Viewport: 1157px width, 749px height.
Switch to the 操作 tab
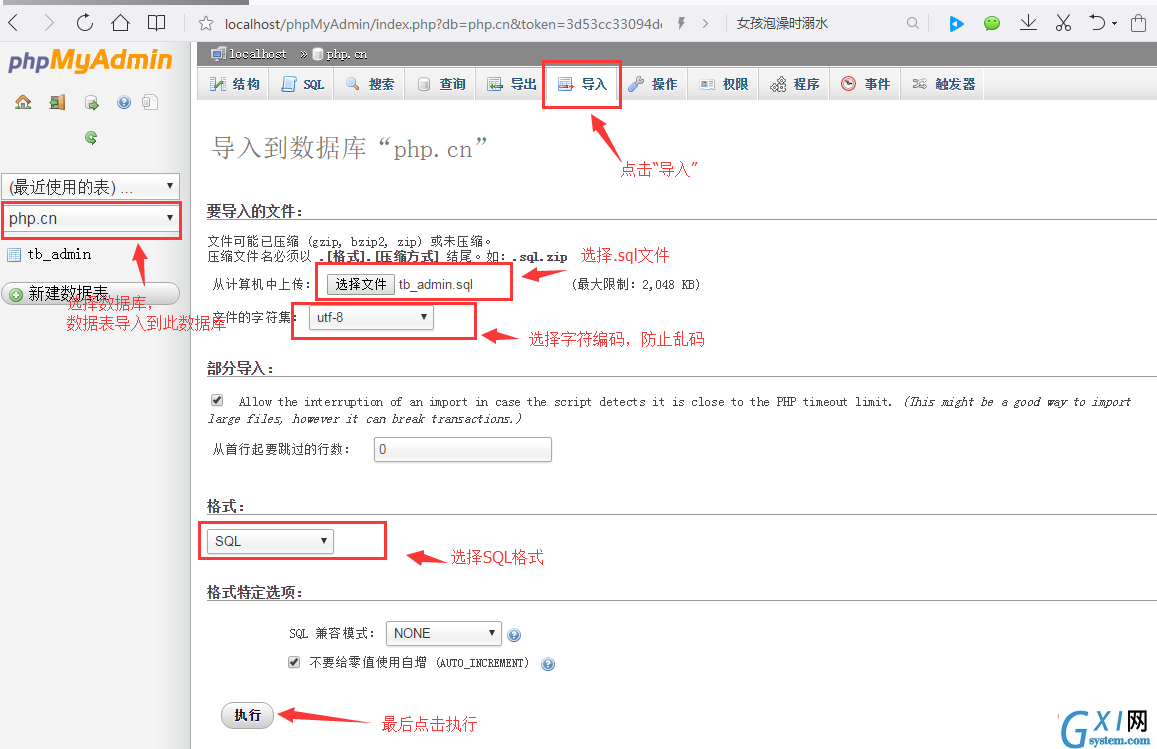(x=653, y=84)
